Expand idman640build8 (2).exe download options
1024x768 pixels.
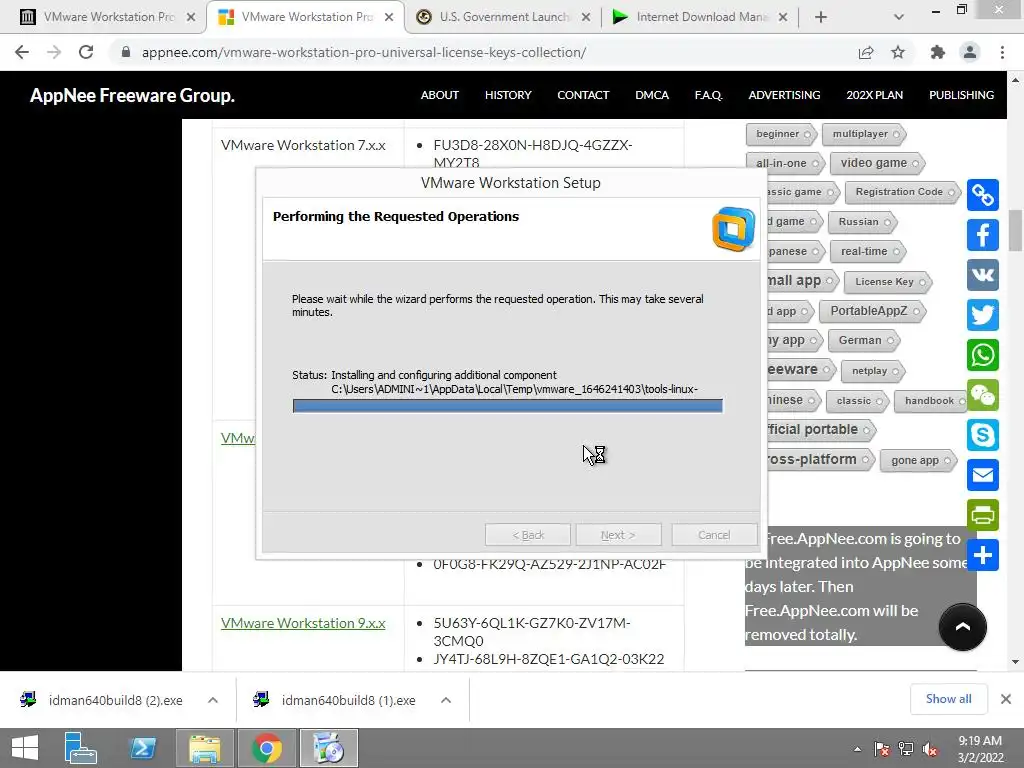point(213,700)
